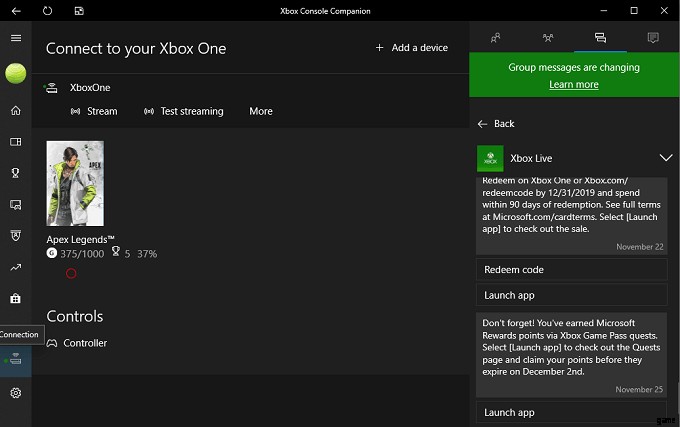This screenshot has width=680, height=427.
Task: Open Settings gear in sidebar
Action: (x=15, y=393)
